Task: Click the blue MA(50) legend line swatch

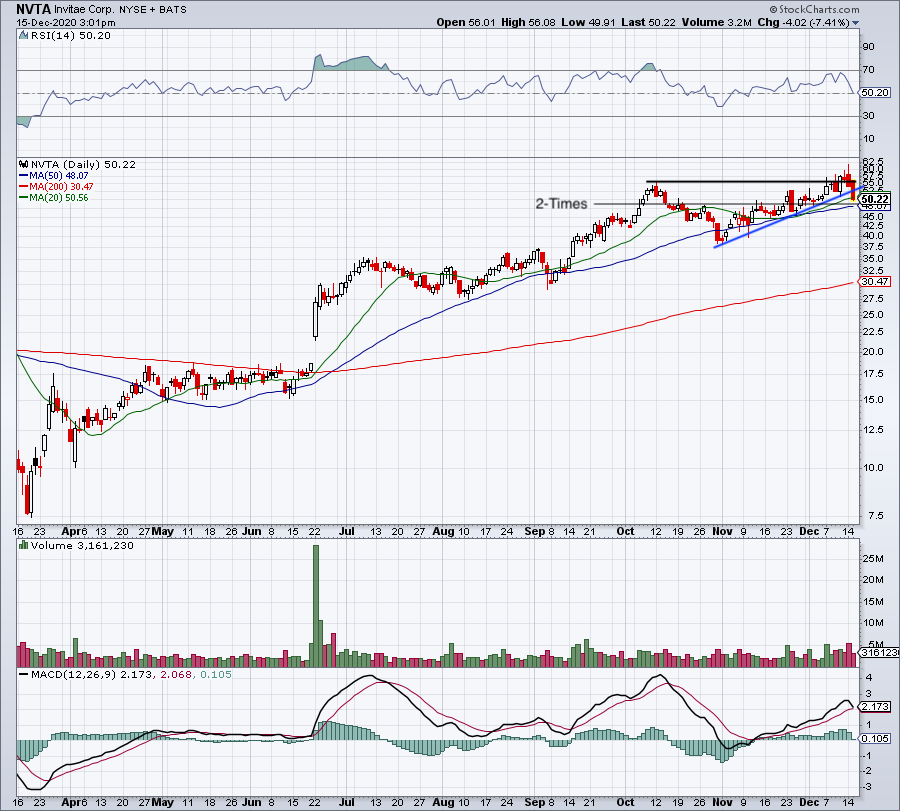Action: tap(24, 176)
